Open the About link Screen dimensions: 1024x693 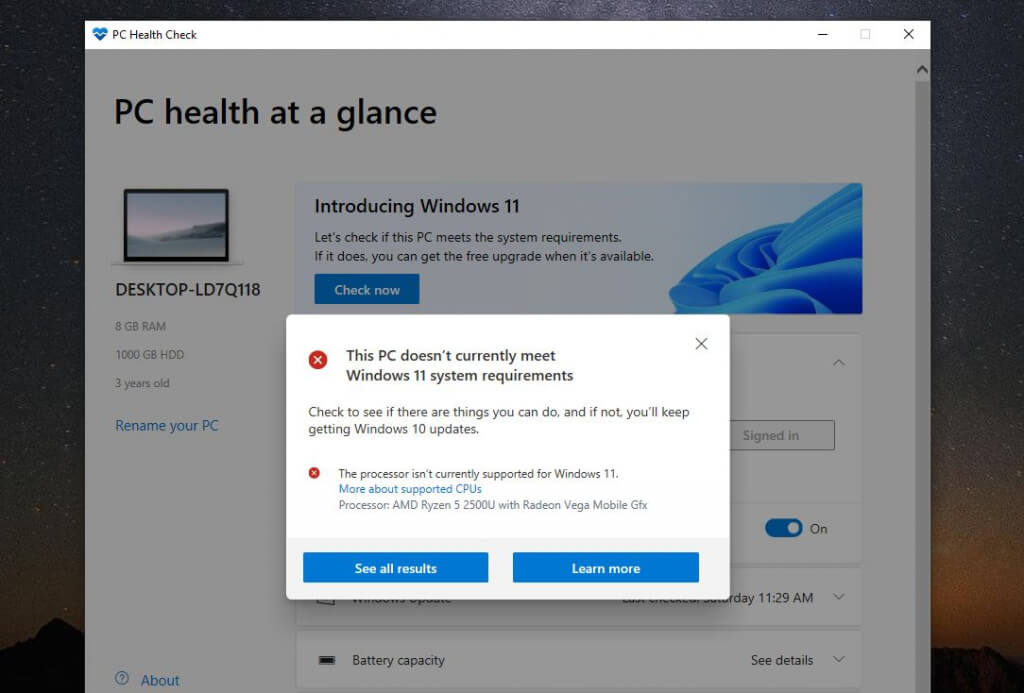pos(160,680)
